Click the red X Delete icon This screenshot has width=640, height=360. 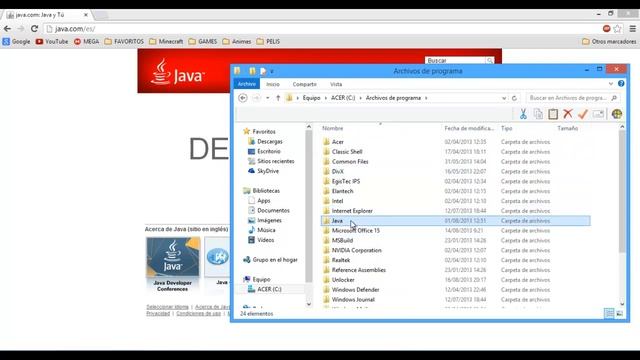tap(568, 114)
